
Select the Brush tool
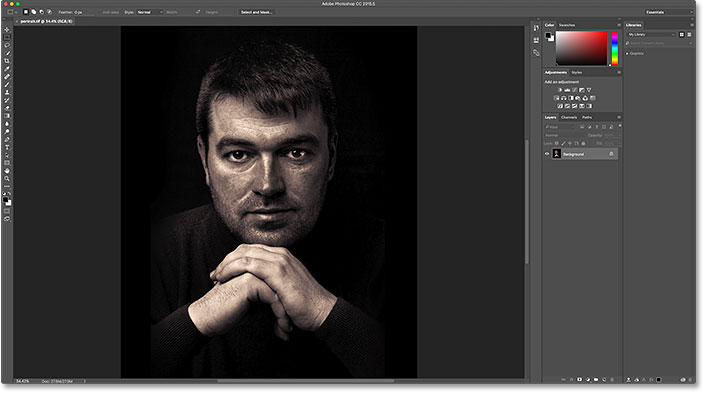coord(7,84)
